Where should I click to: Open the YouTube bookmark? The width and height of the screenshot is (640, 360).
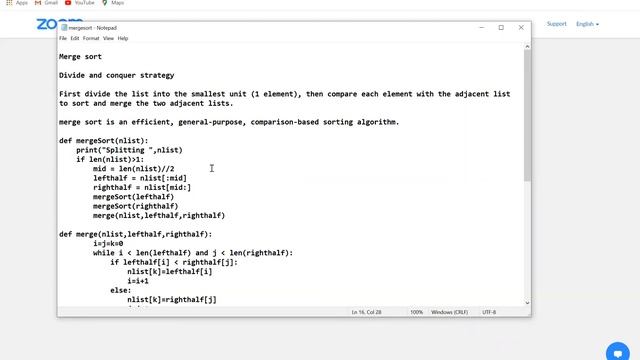pyautogui.click(x=80, y=2)
